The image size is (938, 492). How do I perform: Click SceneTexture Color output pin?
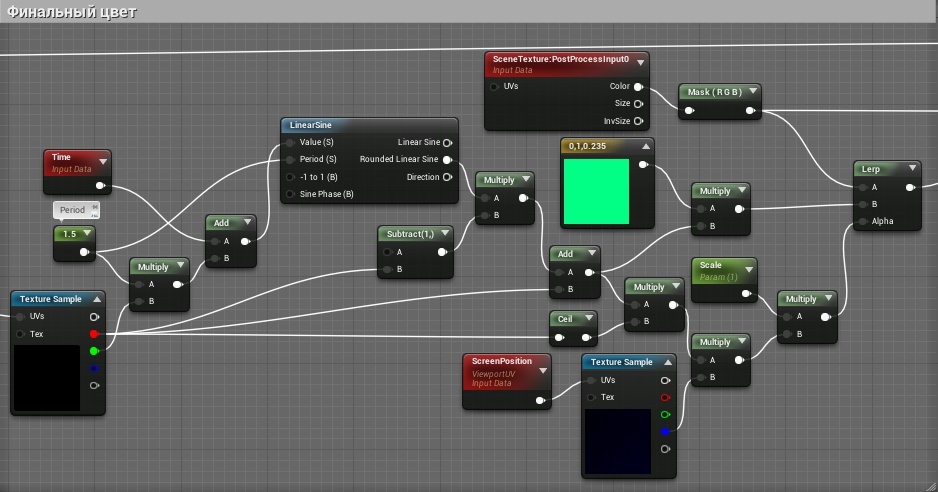pos(638,87)
